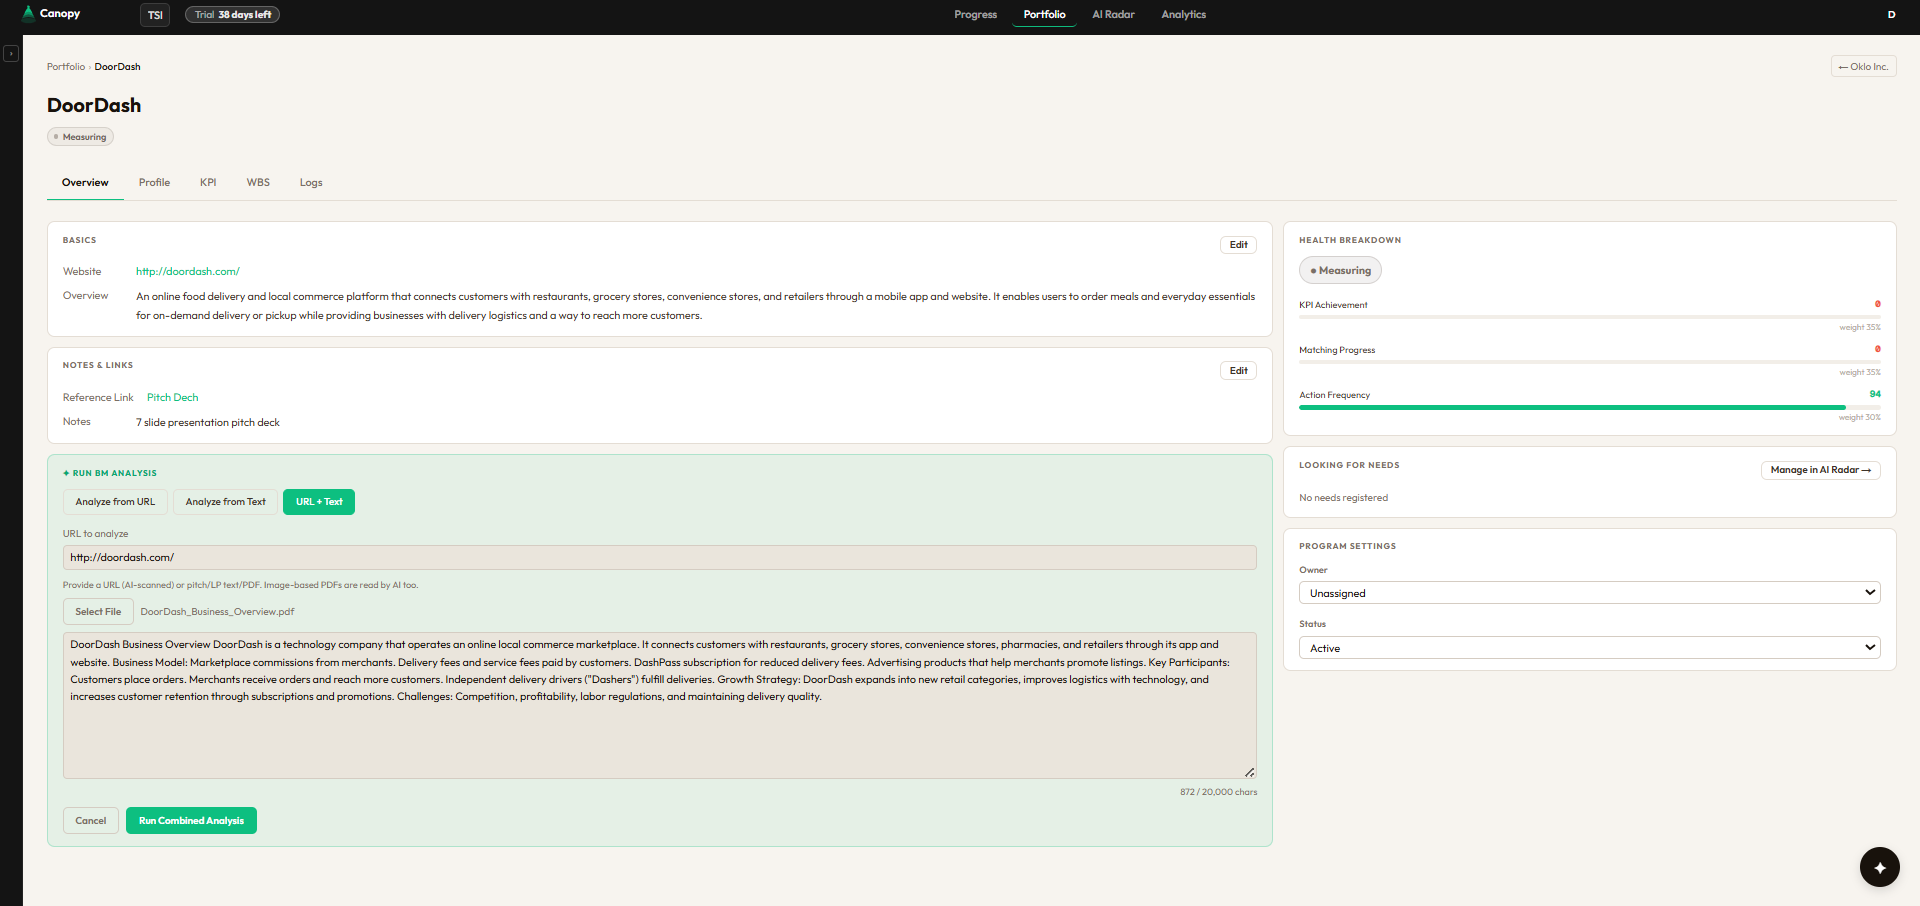Open the user avatar menu D
This screenshot has width=1920, height=906.
point(1891,15)
